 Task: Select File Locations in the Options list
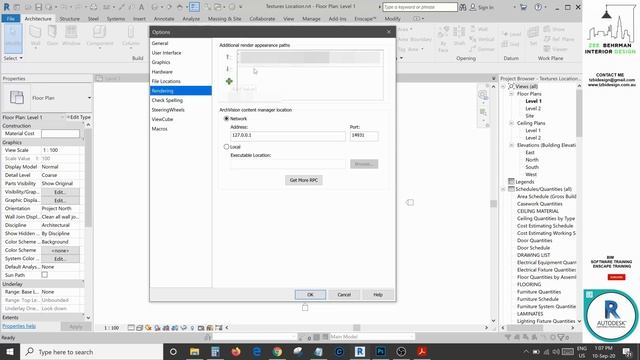166,81
